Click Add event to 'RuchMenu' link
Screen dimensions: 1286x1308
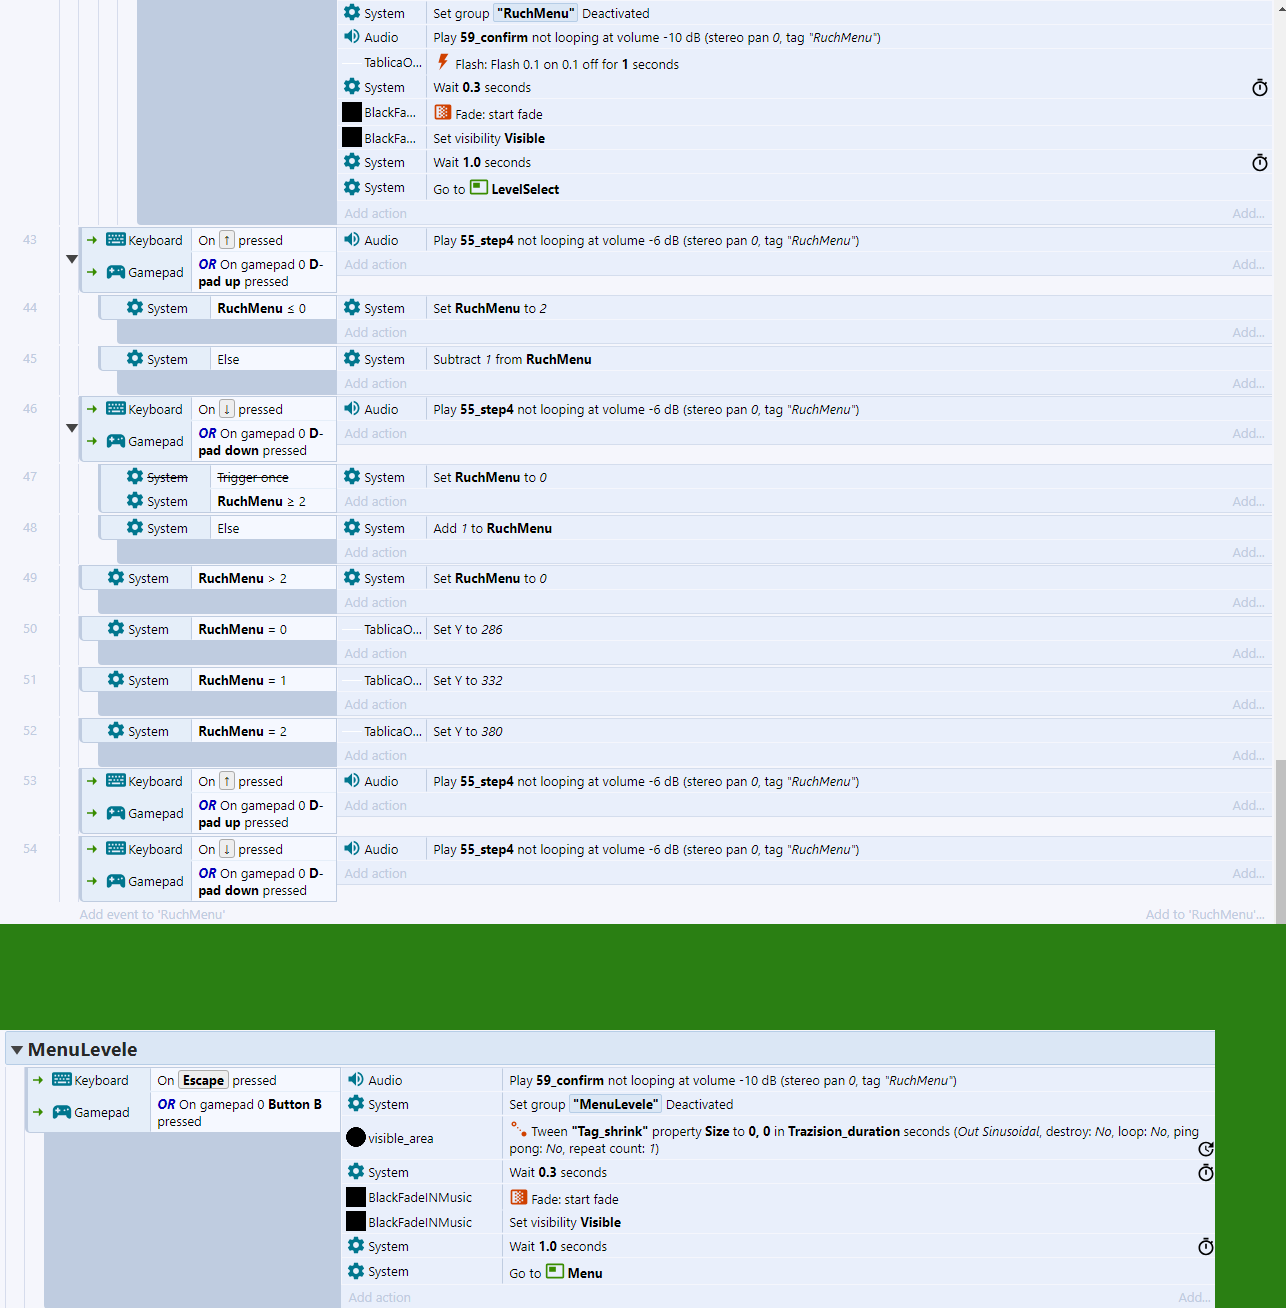152,914
